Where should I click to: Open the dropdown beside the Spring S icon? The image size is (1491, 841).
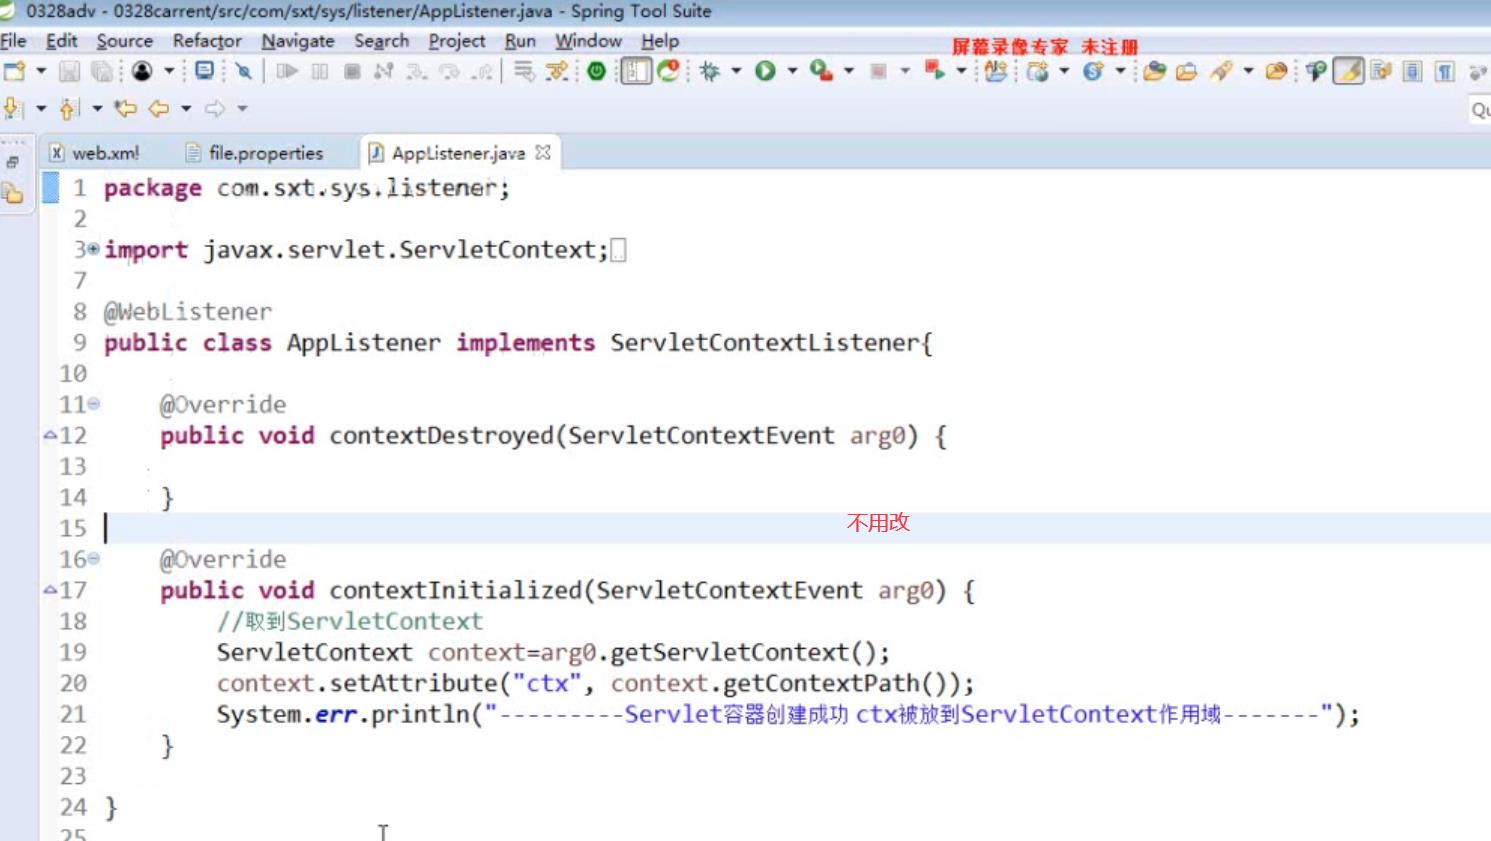click(1120, 71)
